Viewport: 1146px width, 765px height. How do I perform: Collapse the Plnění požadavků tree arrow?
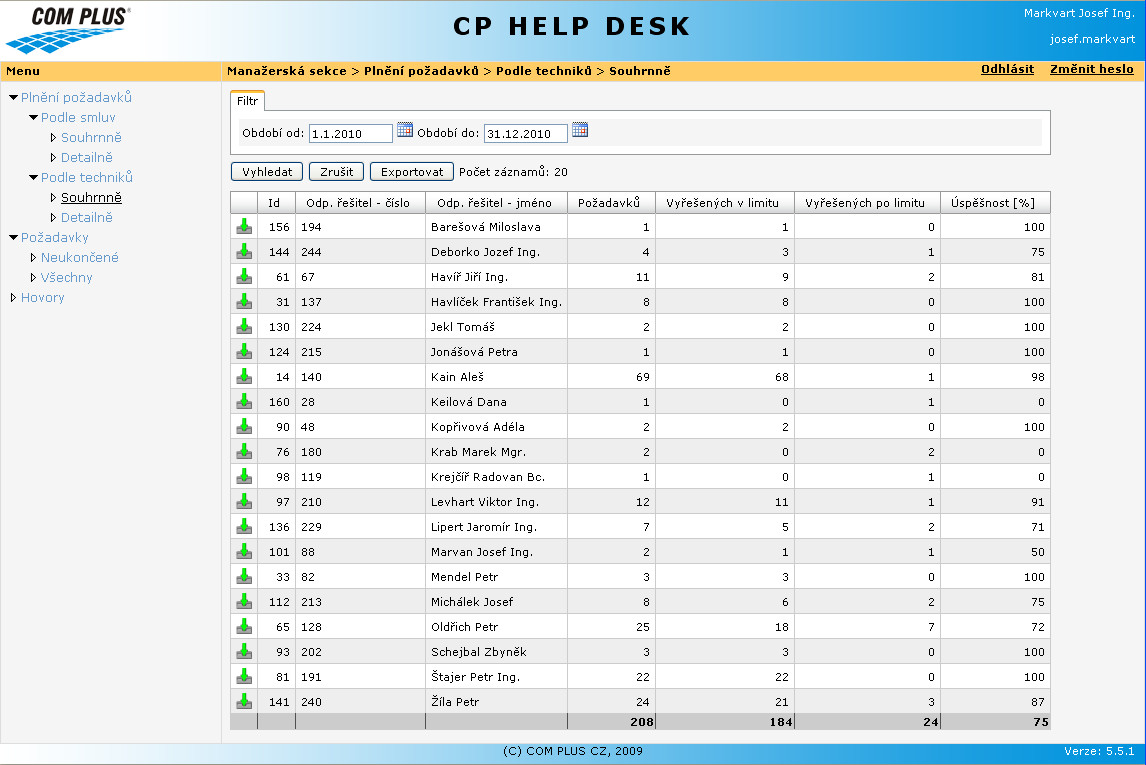click(13, 97)
